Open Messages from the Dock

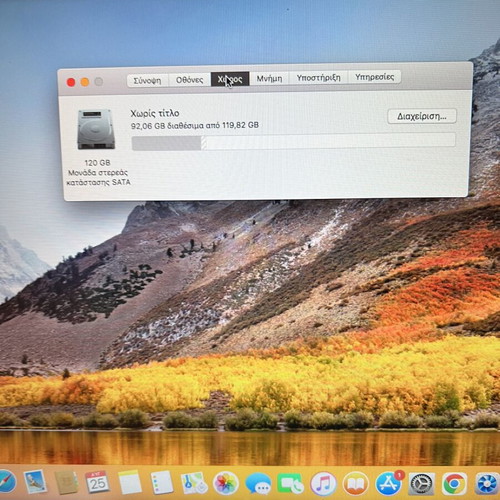click(258, 484)
